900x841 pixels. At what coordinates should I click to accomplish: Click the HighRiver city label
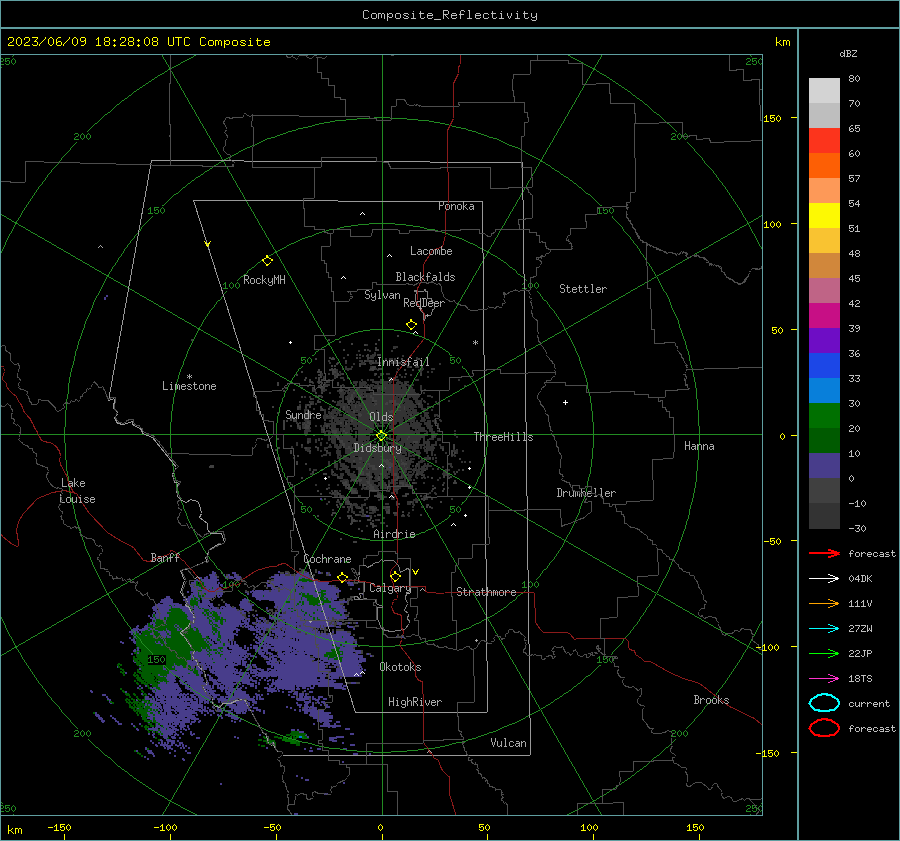tap(415, 702)
